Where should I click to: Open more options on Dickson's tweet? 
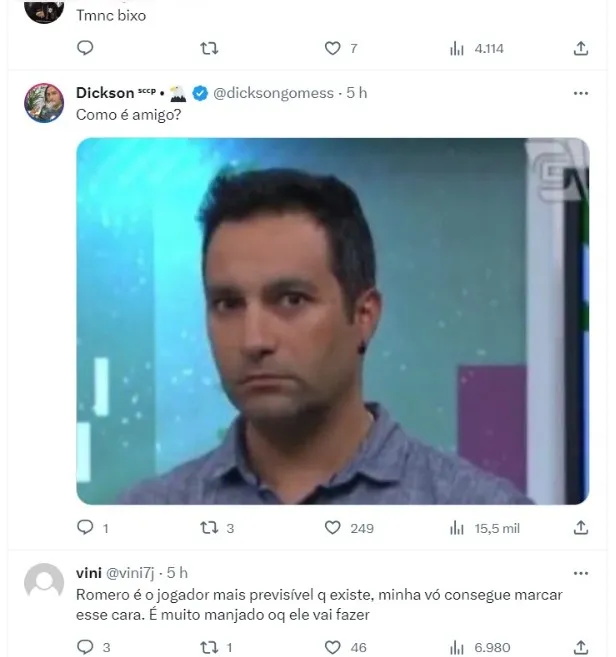[x=581, y=93]
